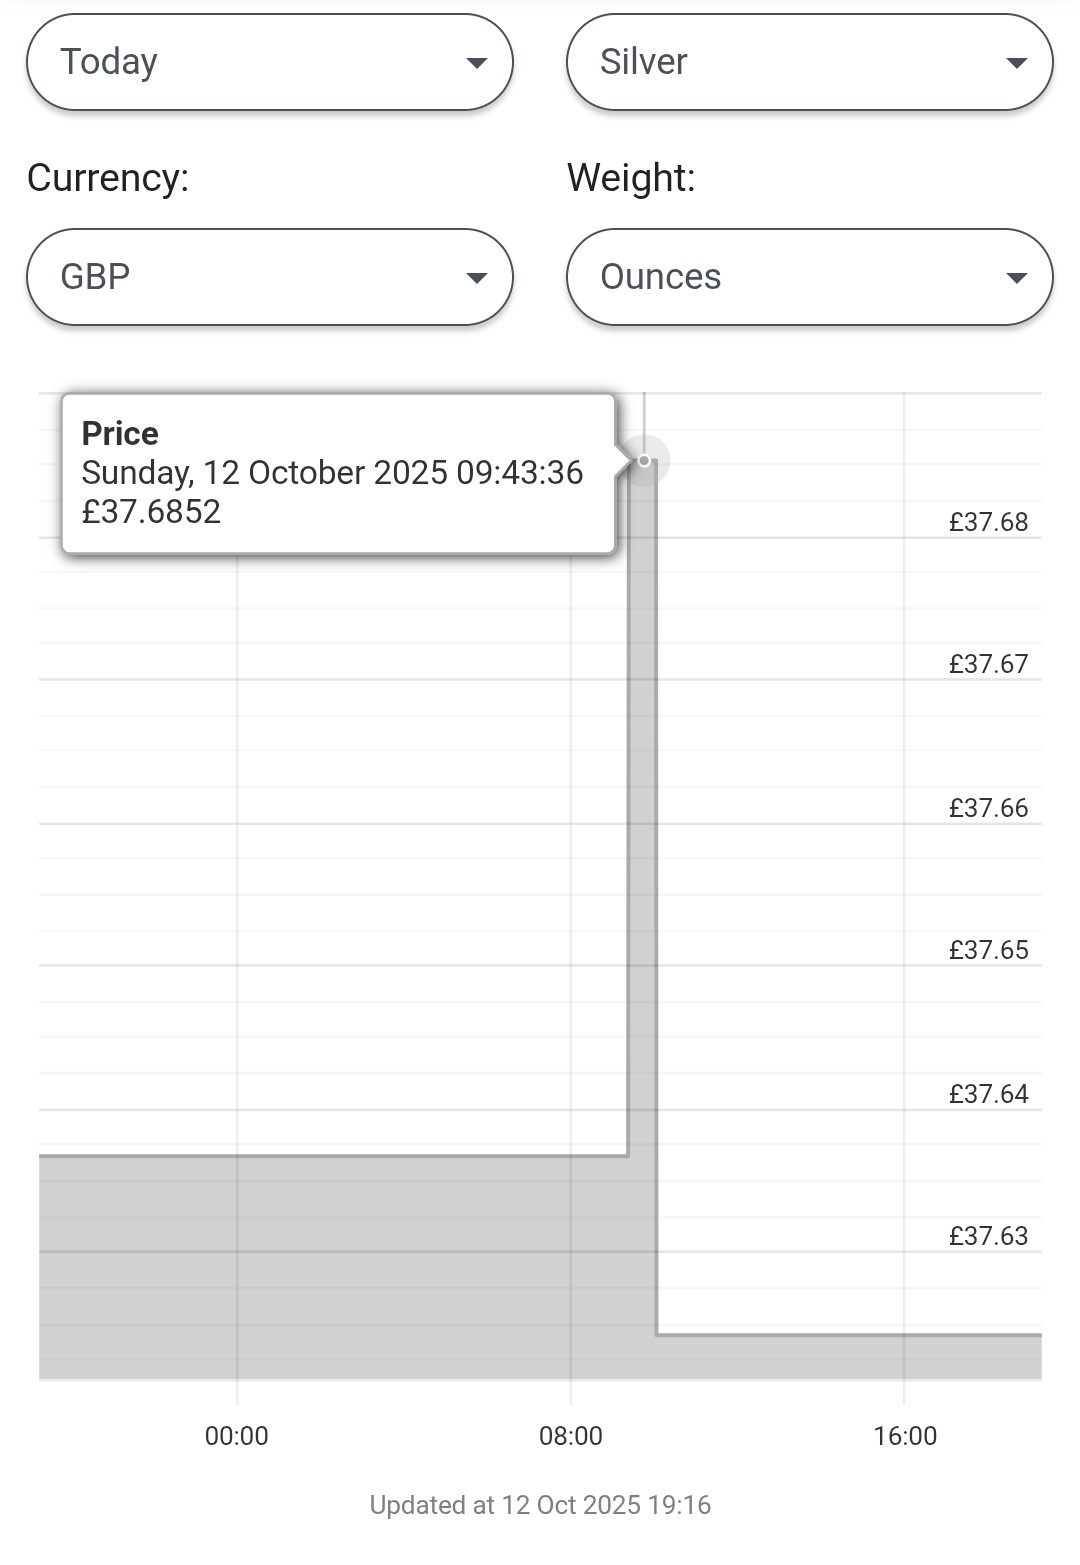Click the £37.64 price axis label
The width and height of the screenshot is (1080, 1565).
988,1094
